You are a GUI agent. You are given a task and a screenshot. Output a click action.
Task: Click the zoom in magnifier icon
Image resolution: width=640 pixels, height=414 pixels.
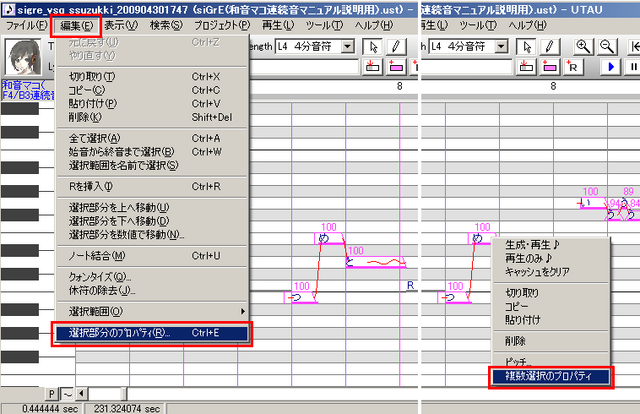[x=583, y=47]
